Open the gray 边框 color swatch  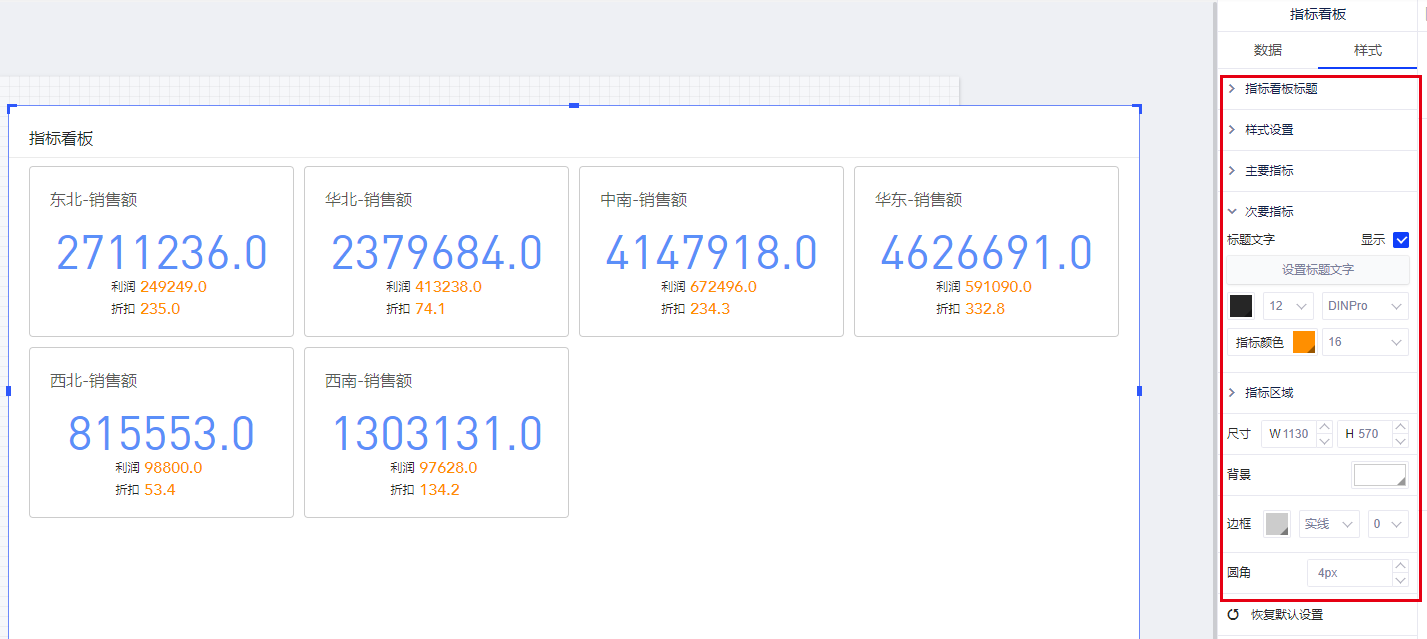click(1277, 524)
